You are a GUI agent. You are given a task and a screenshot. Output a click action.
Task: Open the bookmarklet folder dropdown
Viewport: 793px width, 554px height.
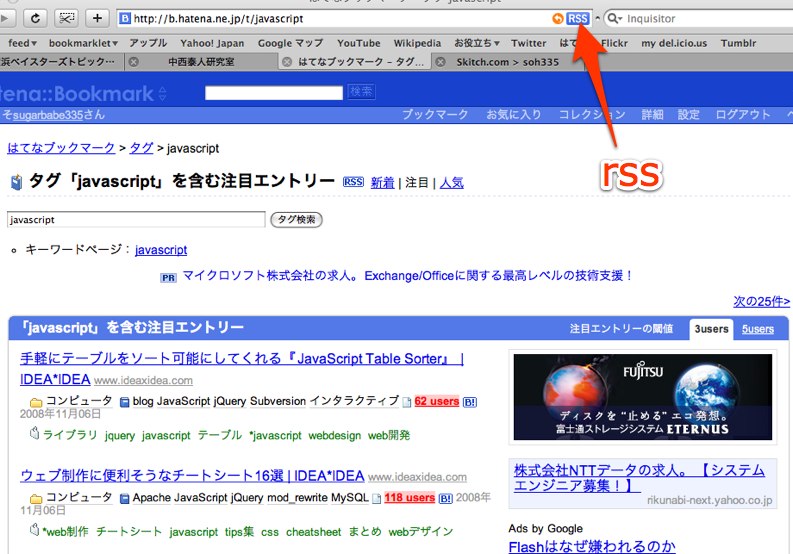tap(83, 43)
